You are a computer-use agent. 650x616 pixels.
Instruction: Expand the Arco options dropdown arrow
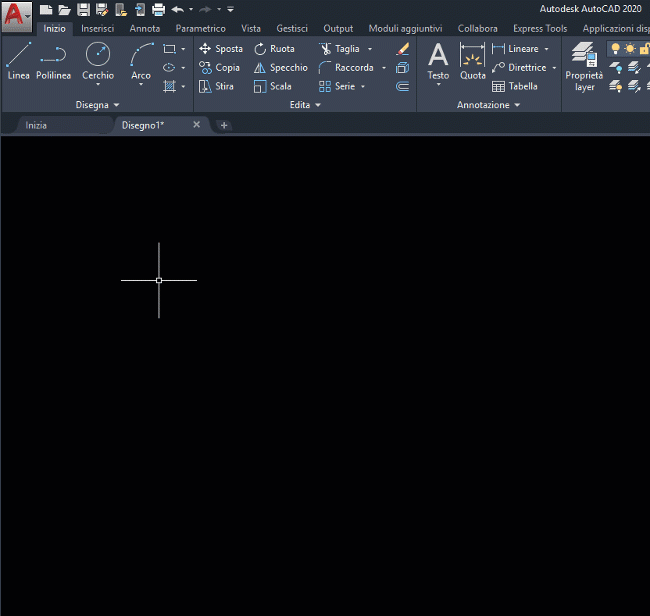click(x=141, y=85)
